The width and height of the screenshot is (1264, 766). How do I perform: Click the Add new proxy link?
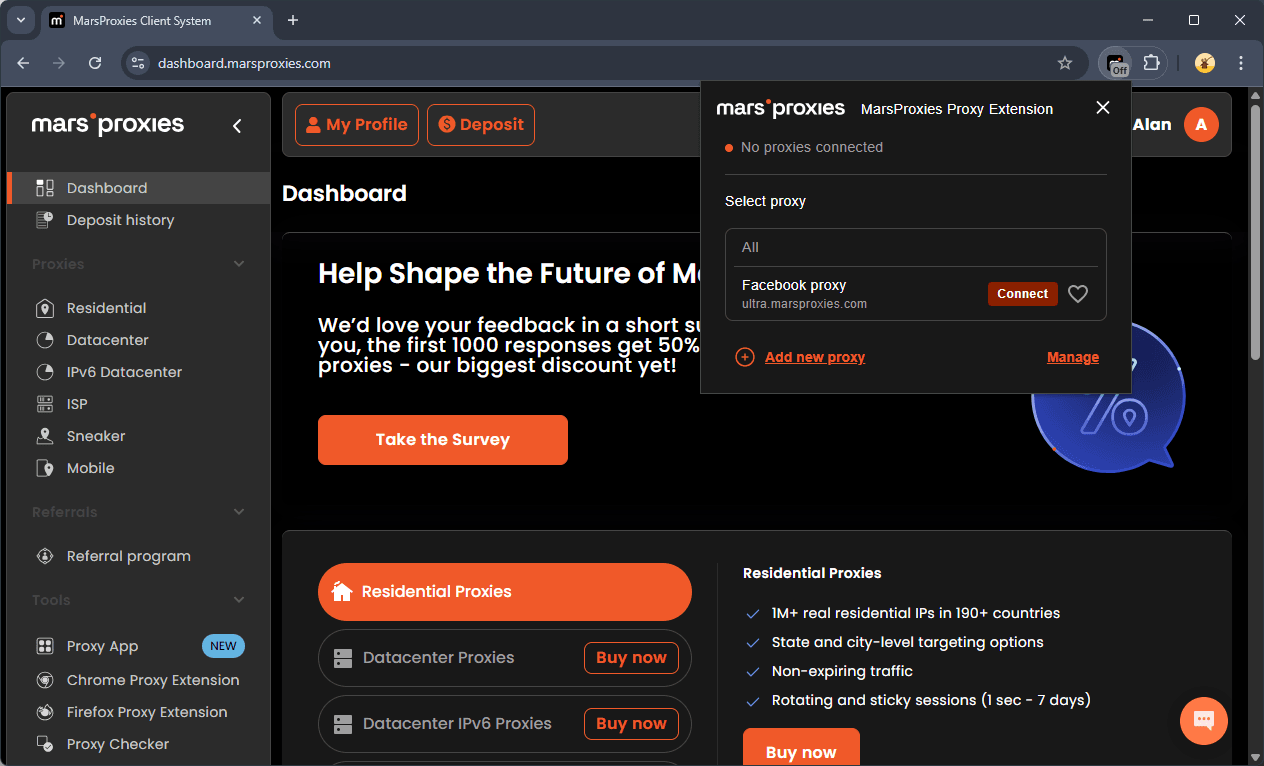click(x=814, y=357)
